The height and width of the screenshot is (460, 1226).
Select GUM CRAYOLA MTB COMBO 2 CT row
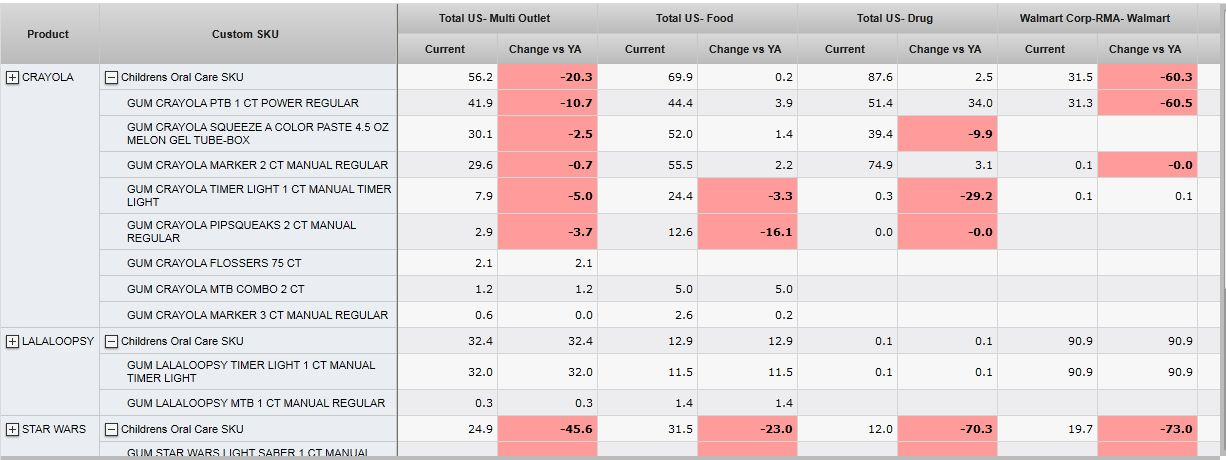coord(216,289)
